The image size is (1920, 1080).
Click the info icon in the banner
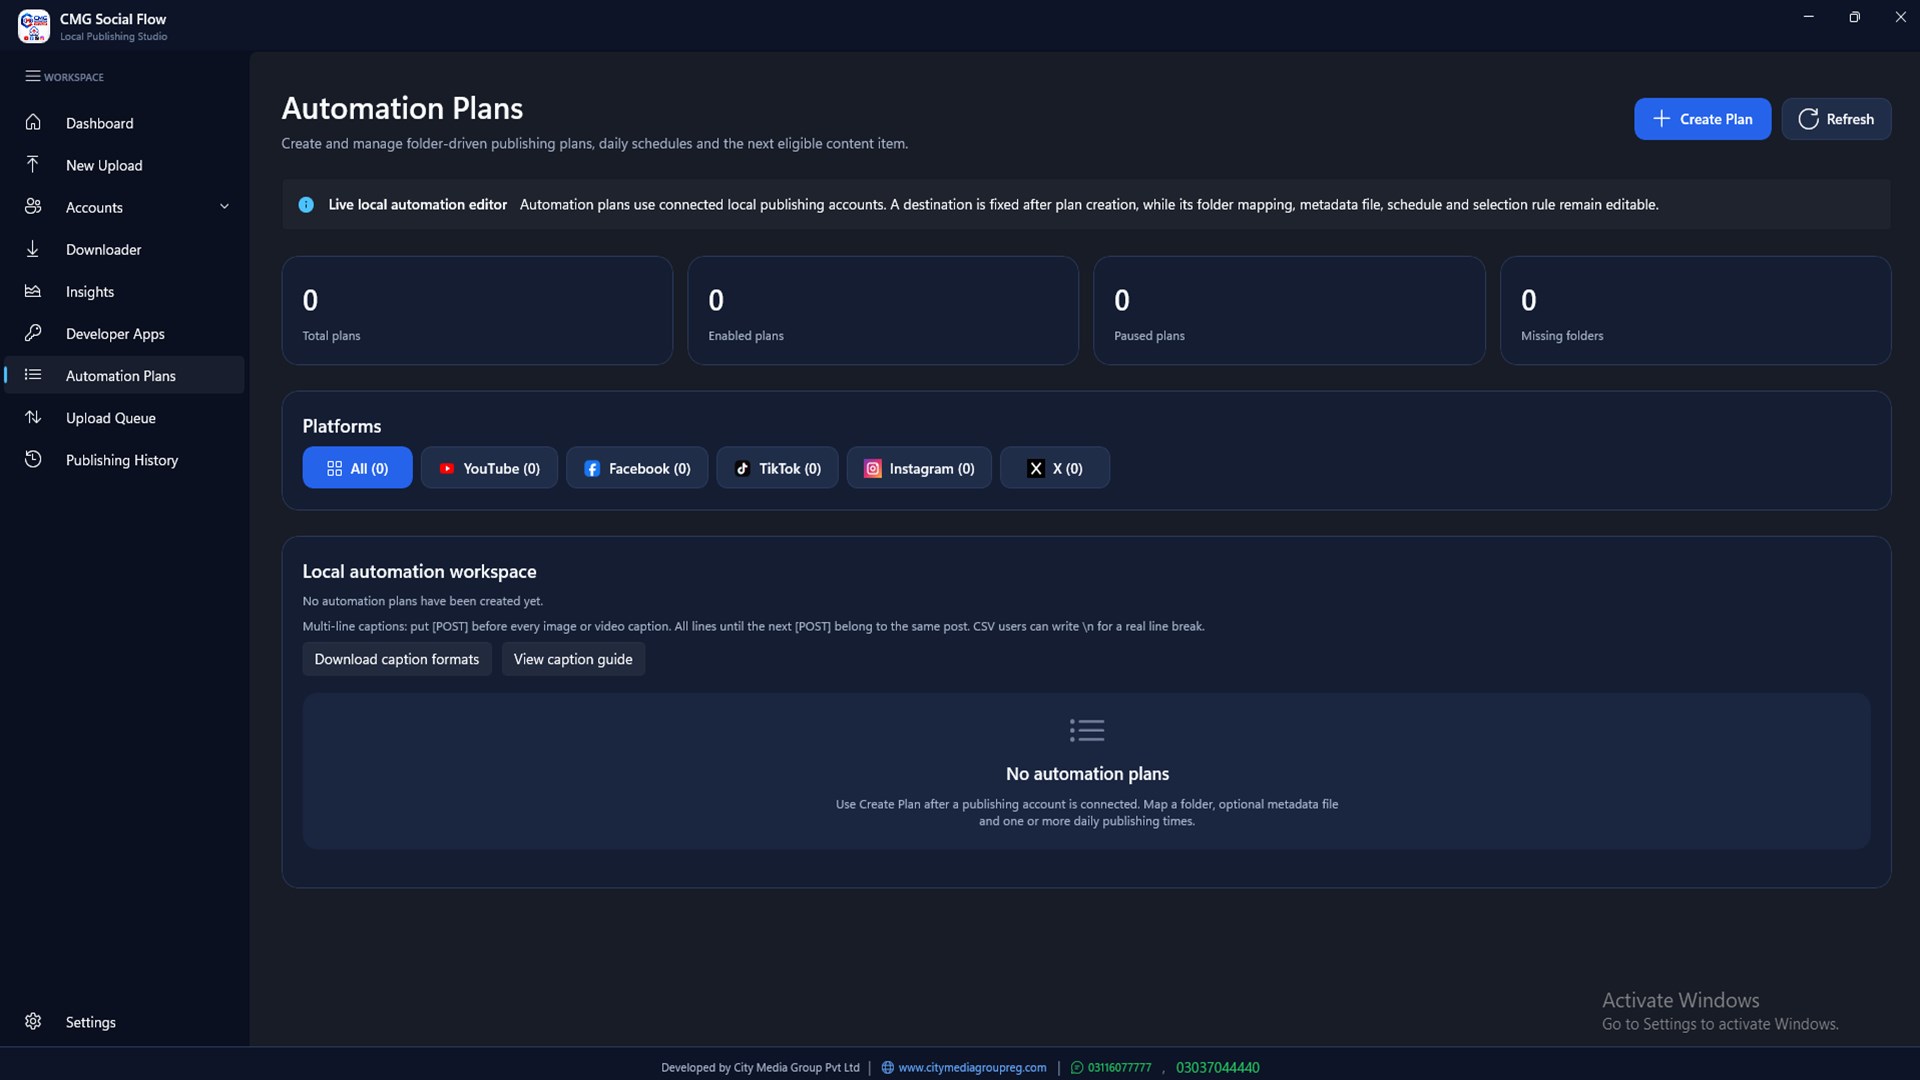coord(306,204)
